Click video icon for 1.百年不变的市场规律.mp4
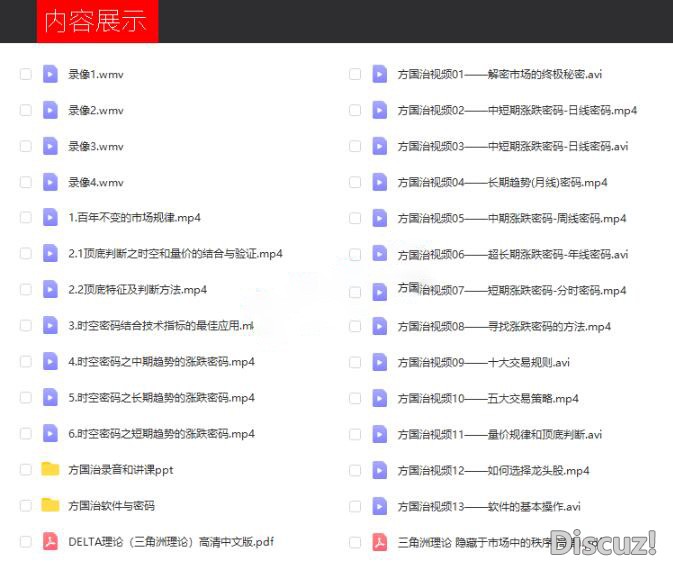This screenshot has width=673, height=567. pos(50,218)
